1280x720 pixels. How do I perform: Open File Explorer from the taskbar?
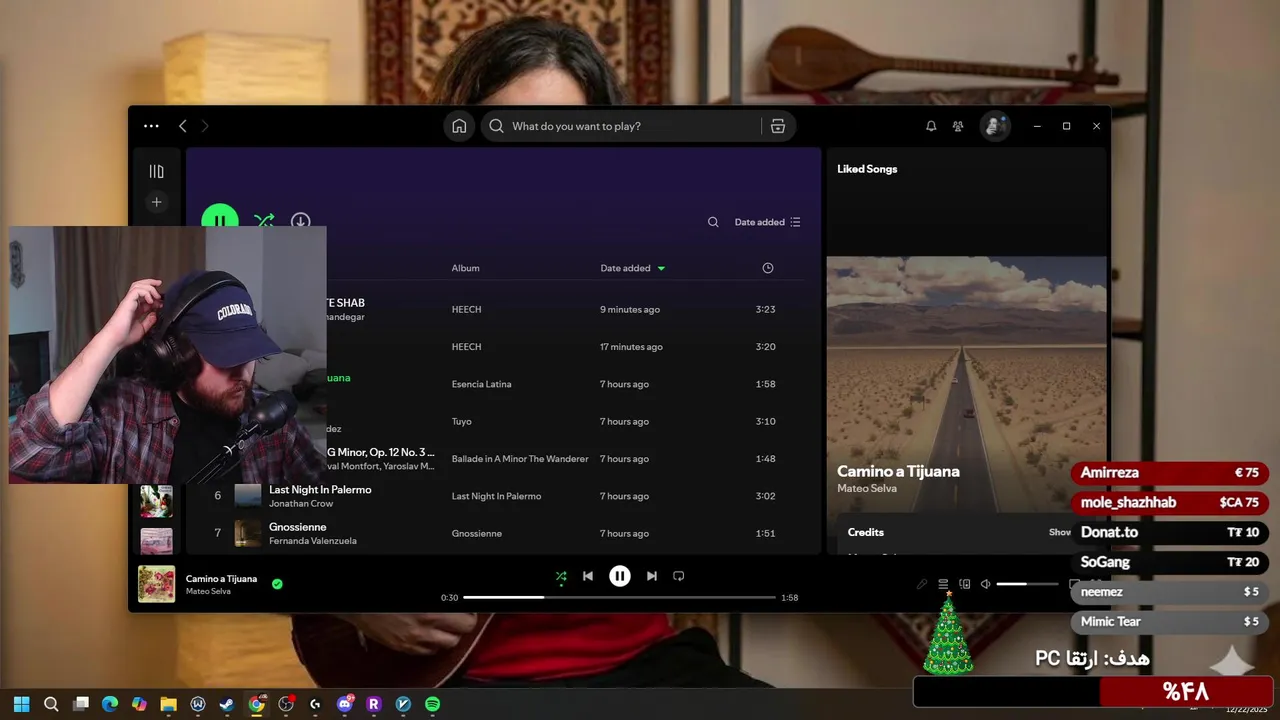[168, 704]
